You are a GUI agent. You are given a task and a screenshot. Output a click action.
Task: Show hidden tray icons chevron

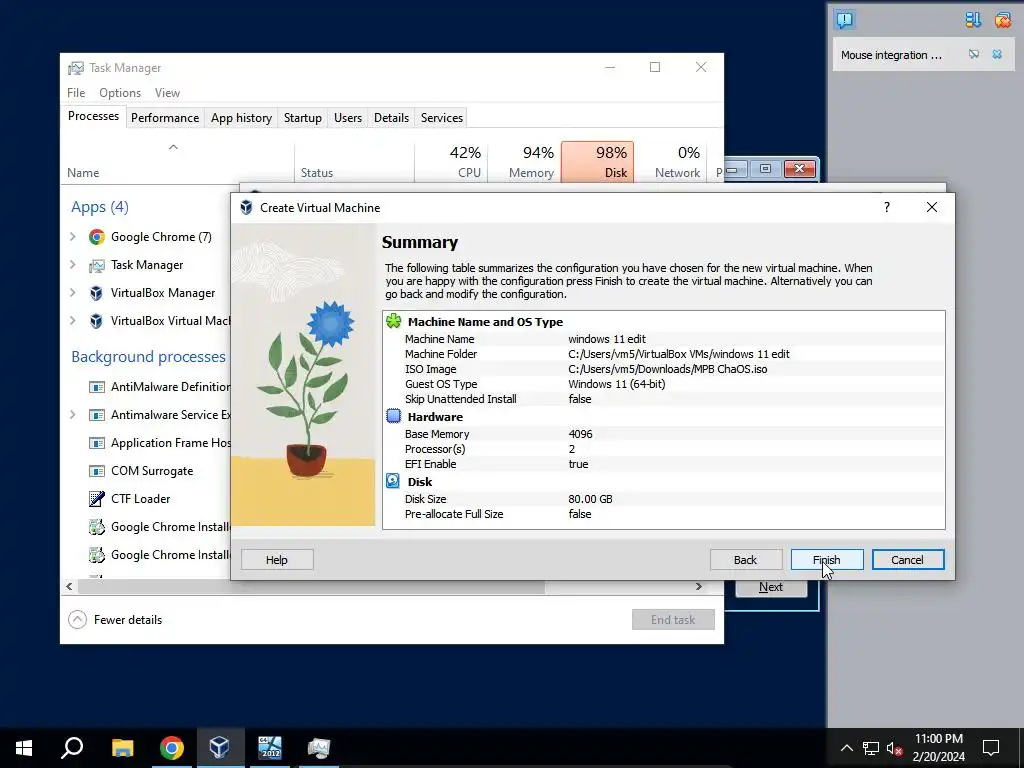846,748
